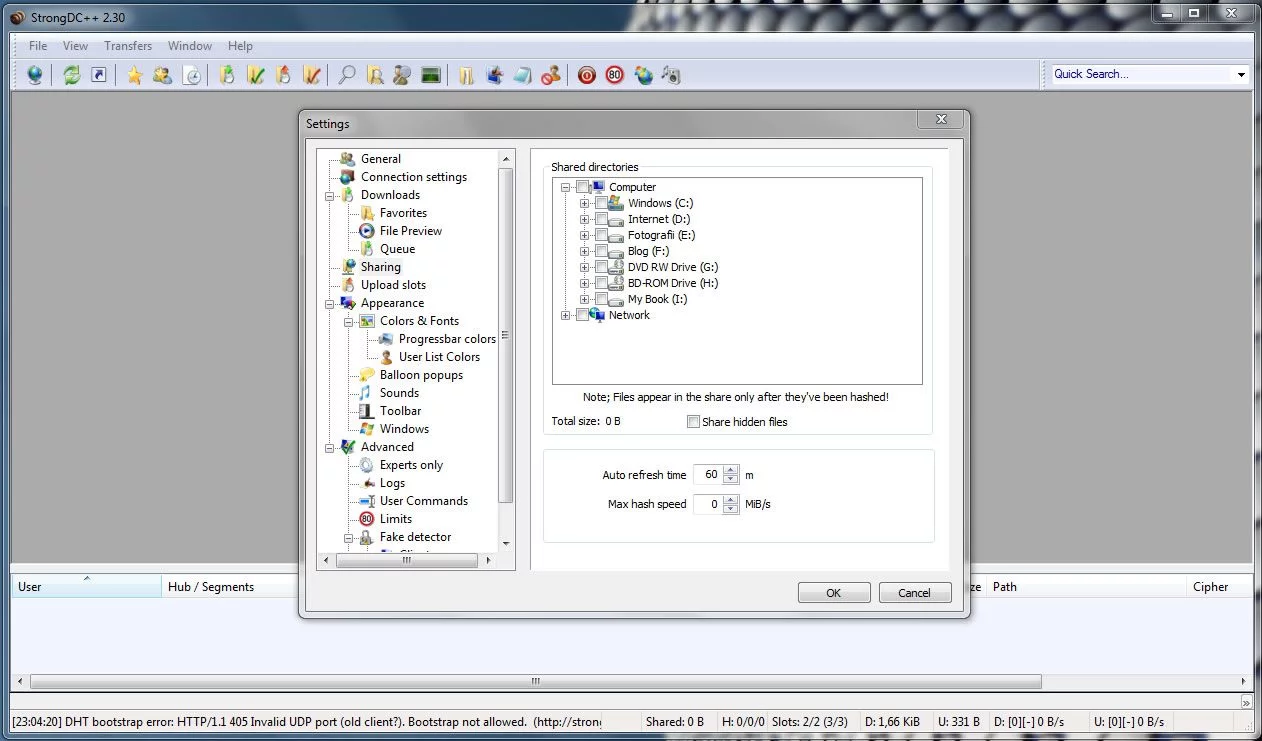The height and width of the screenshot is (741, 1262).
Task: Toggle the speed limiter 80 toolbar icon
Action: point(615,75)
